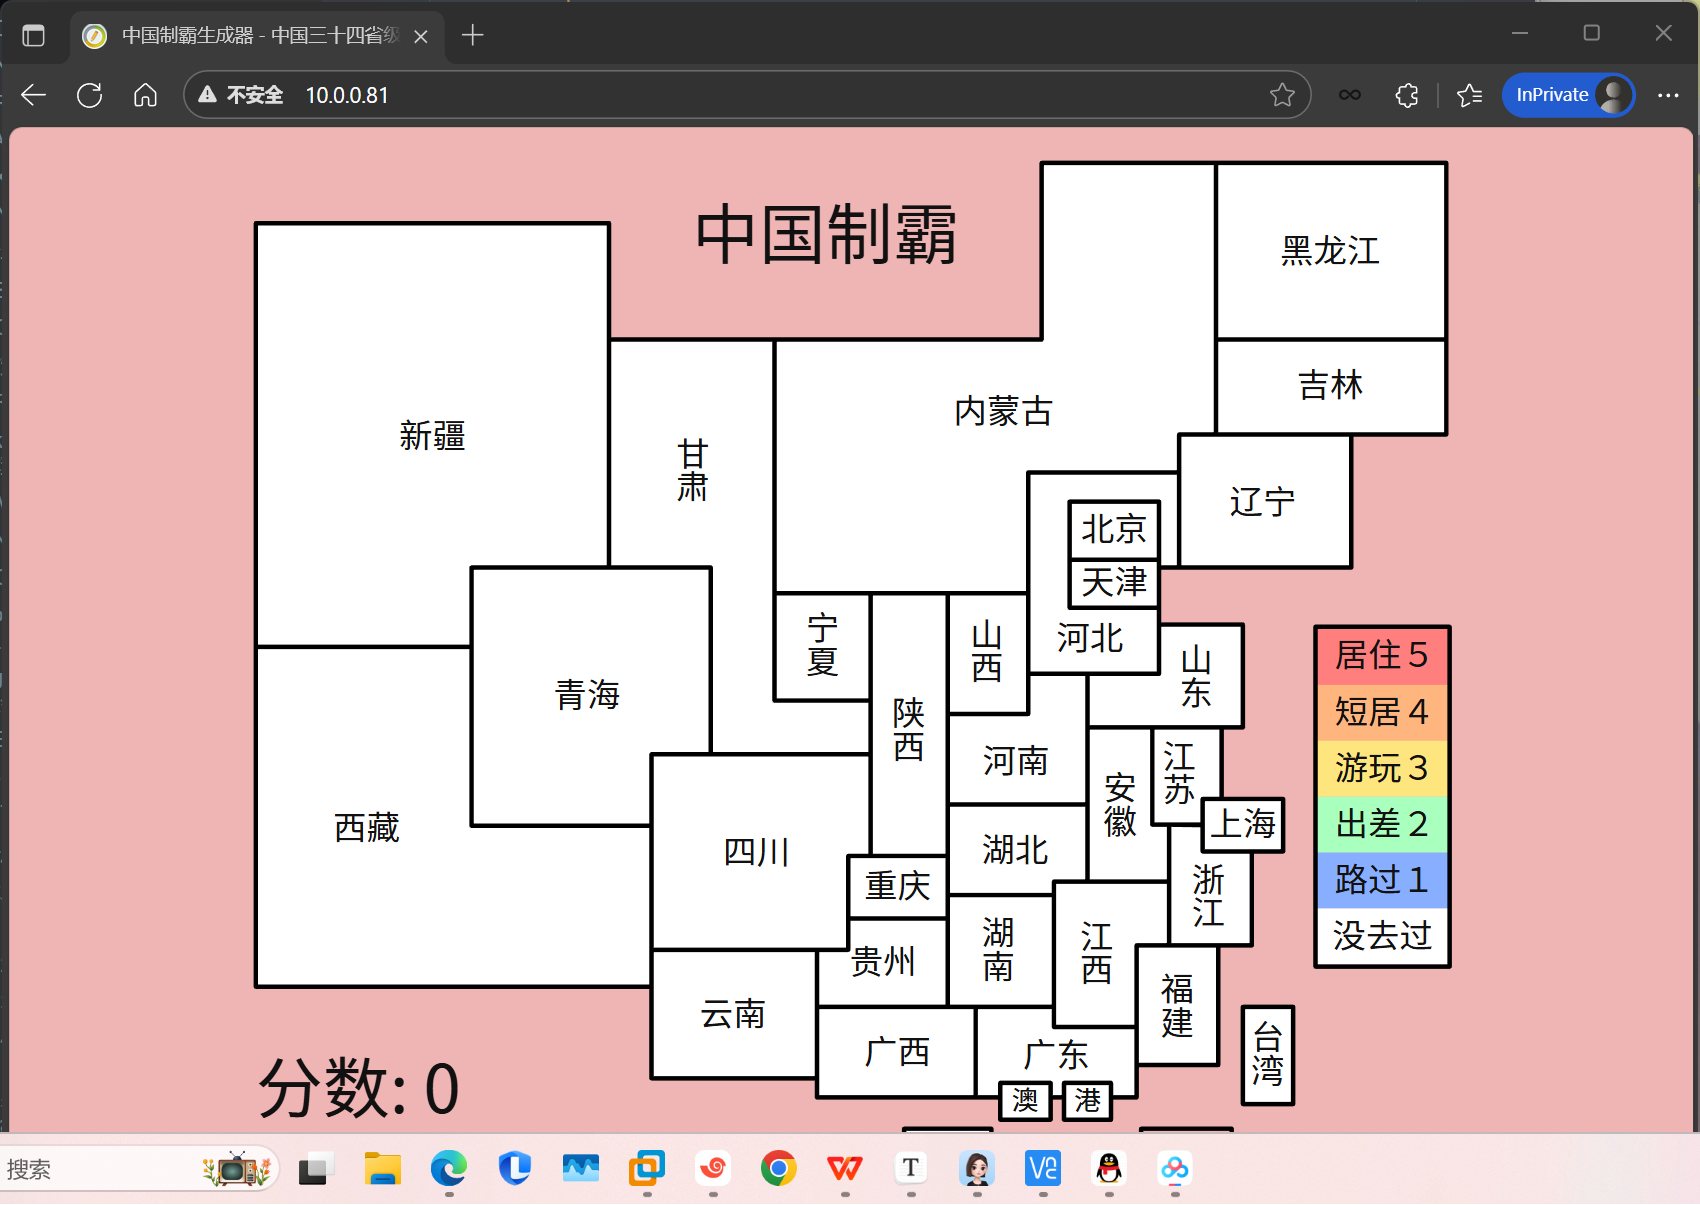The height and width of the screenshot is (1205, 1700).
Task: Click the 云南 province block
Action: (733, 1014)
